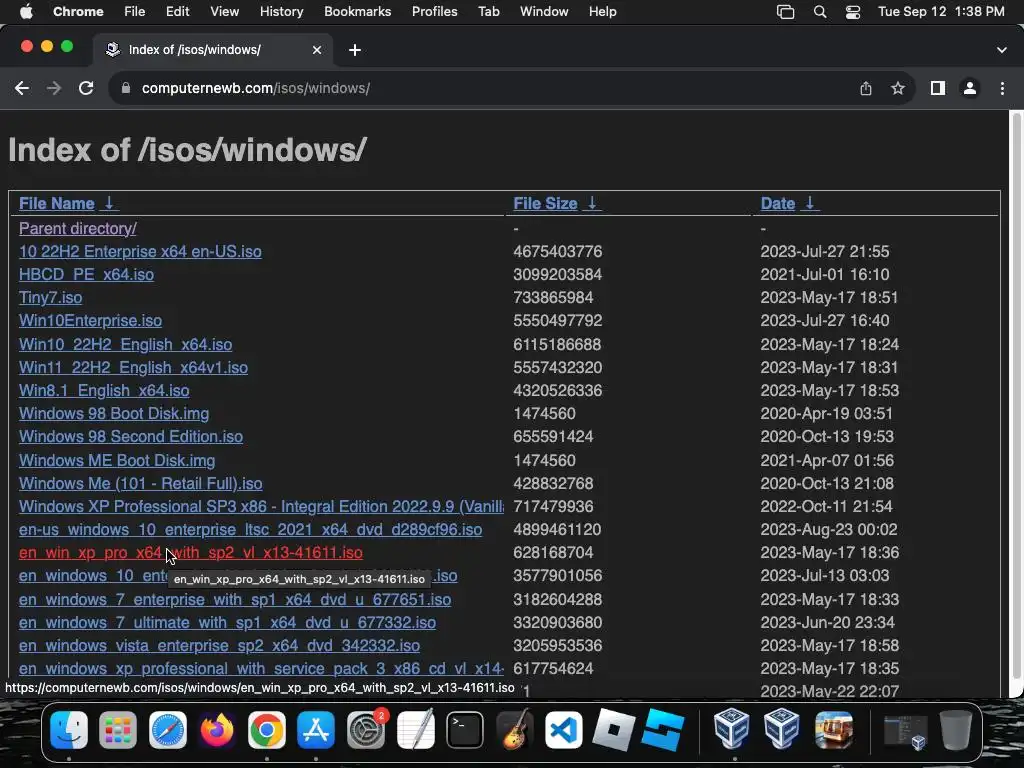The image size is (1024, 768).
Task: Download en_win_xp_pro_x64_with_sp2 iso
Action: pos(191,553)
